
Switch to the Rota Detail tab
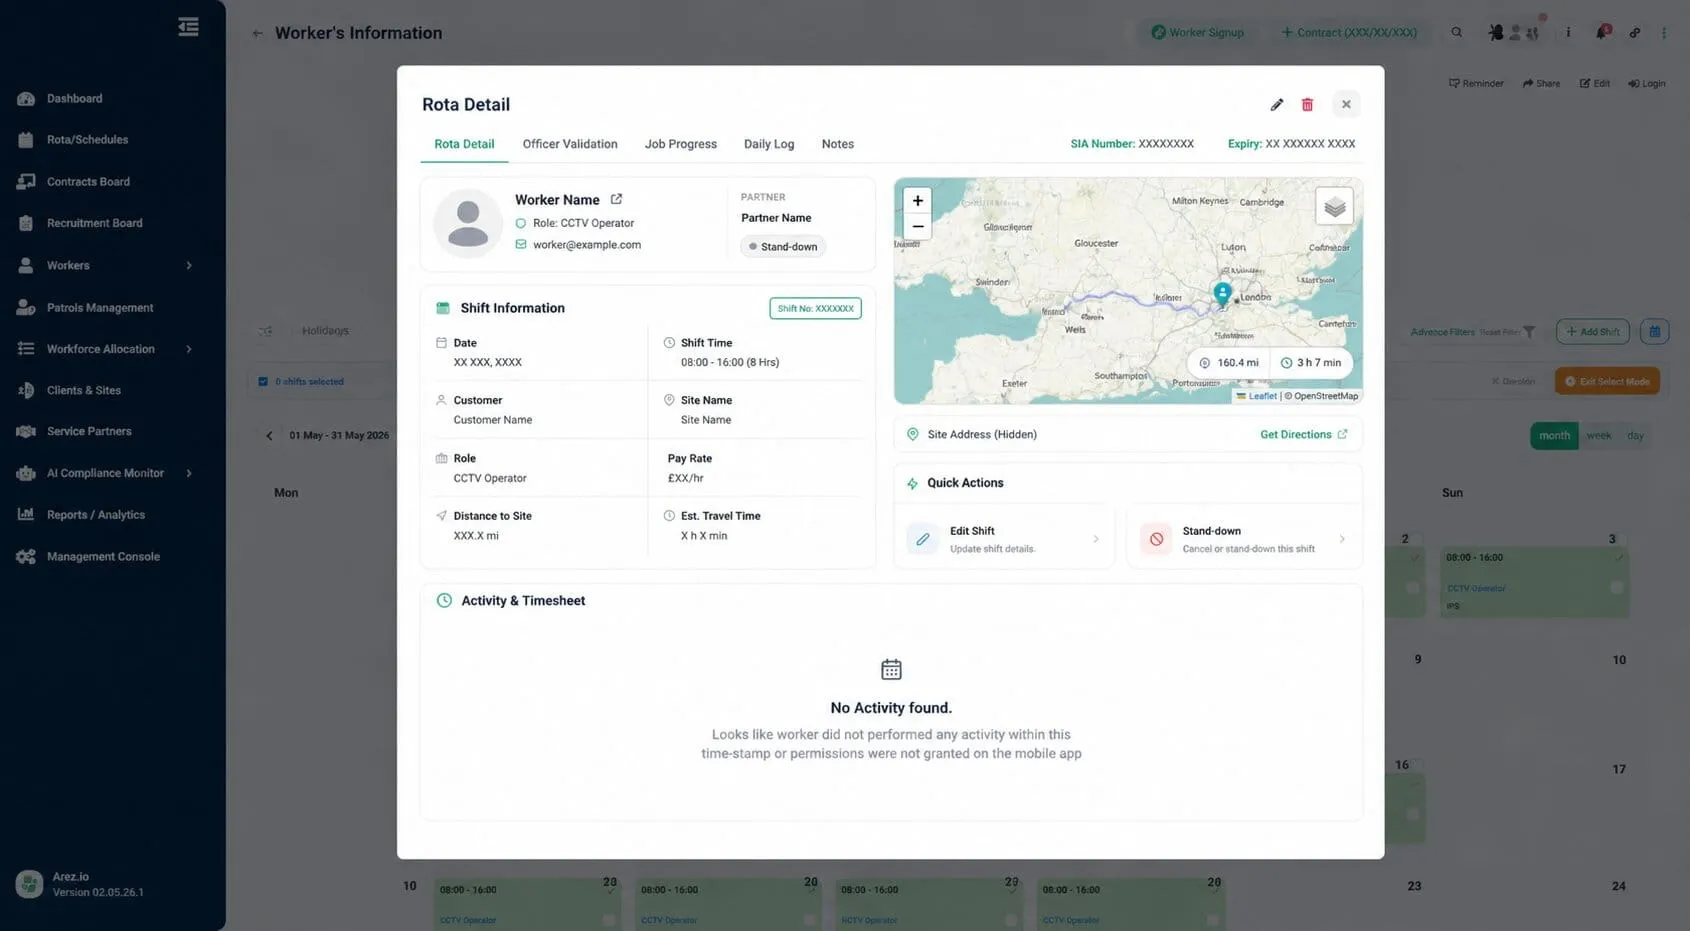464,144
